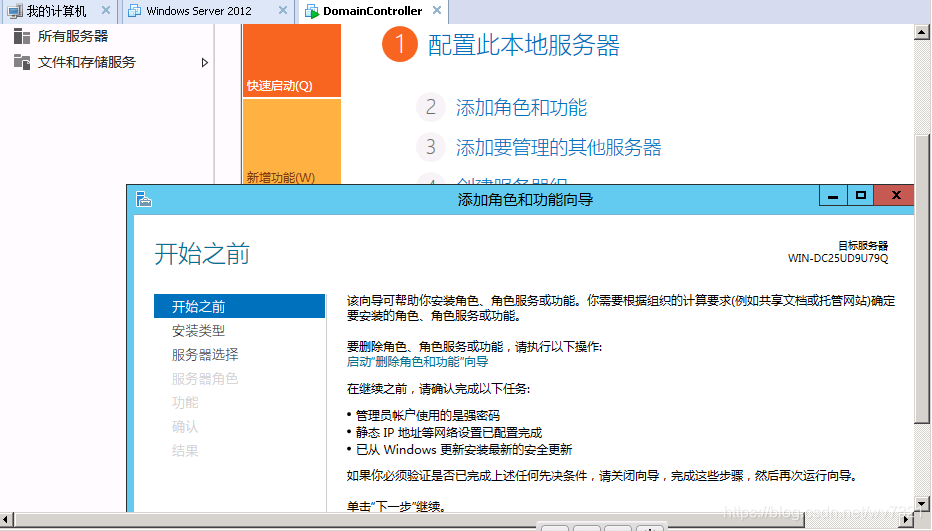Viewport: 932px width, 531px height.
Task: Click the horizontal scrollbar thumb
Action: (x=410, y=520)
